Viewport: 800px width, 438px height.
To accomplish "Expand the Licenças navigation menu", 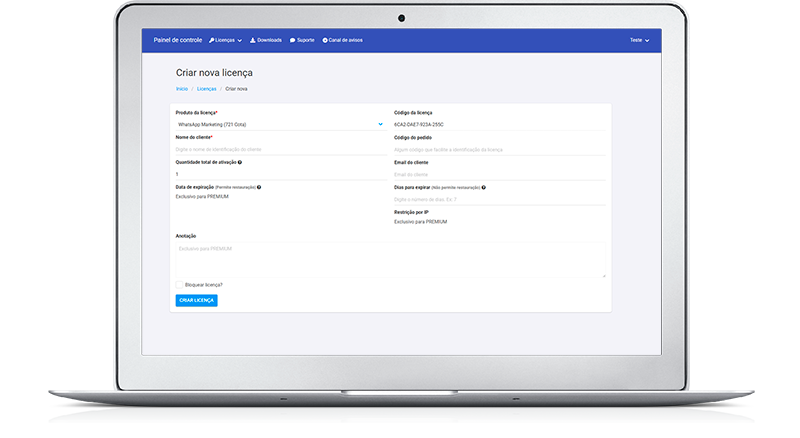I will pyautogui.click(x=228, y=40).
